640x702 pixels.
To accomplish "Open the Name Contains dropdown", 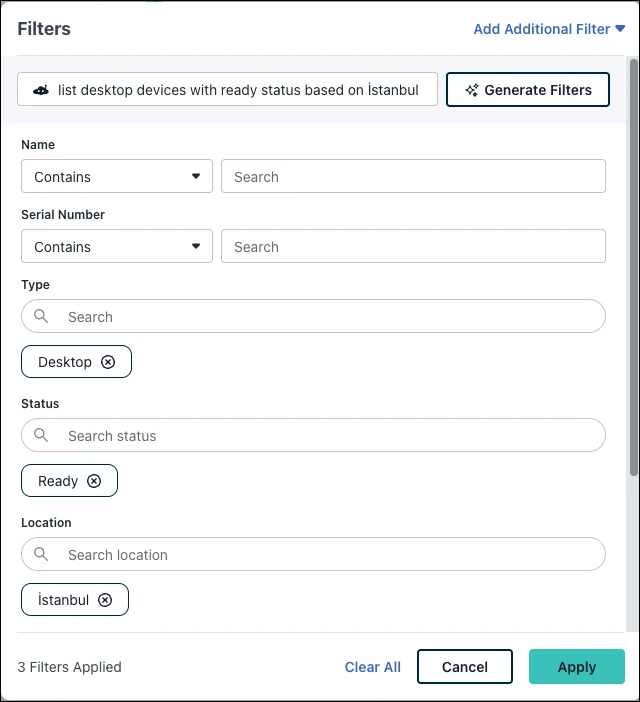I will click(x=117, y=177).
